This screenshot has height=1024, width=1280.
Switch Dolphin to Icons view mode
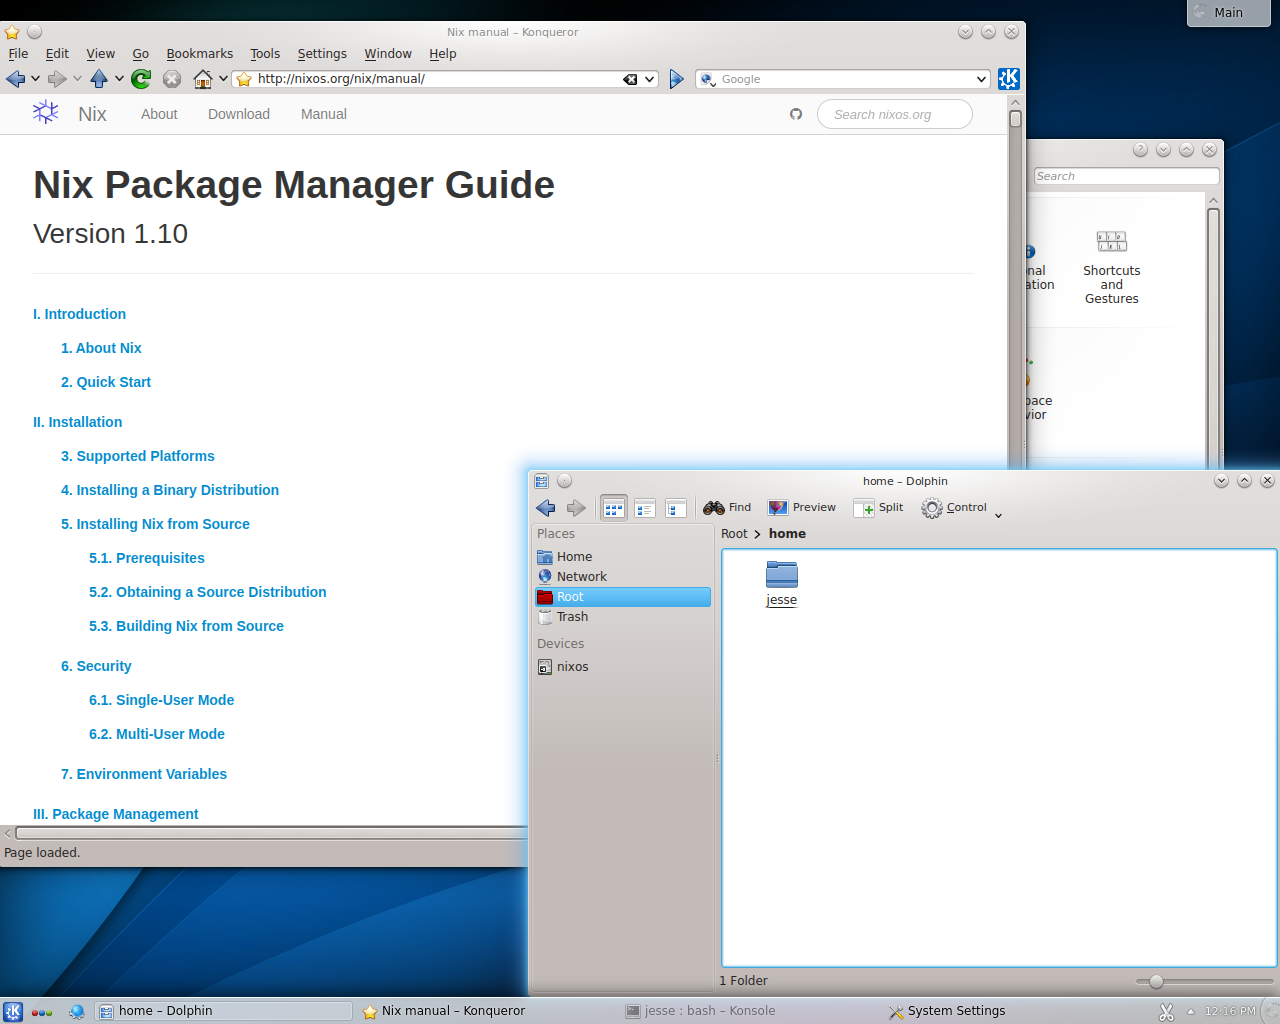(x=614, y=508)
